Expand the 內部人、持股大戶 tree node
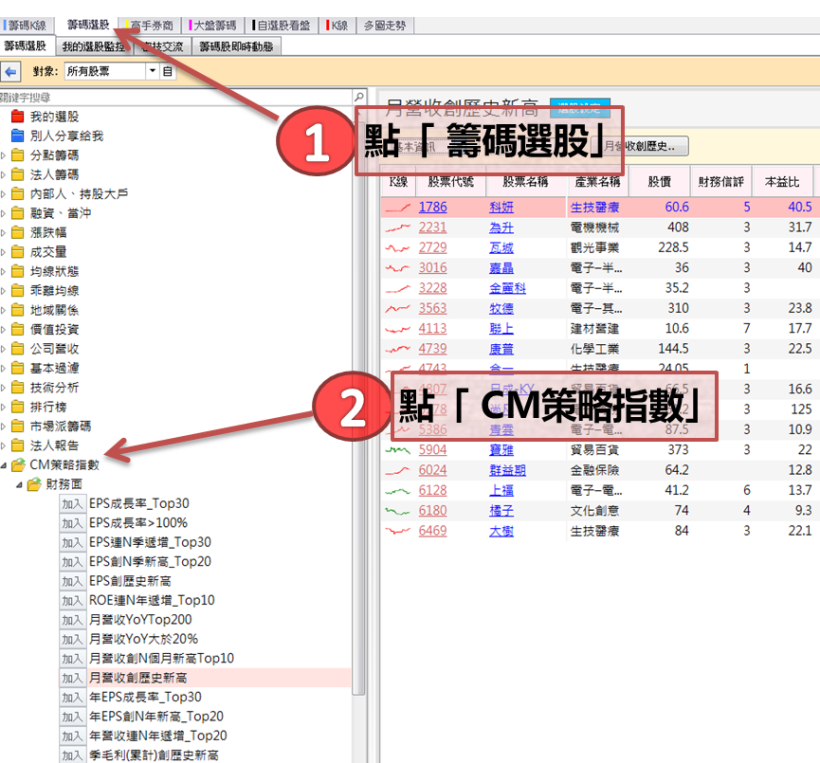The height and width of the screenshot is (763, 820). 4,194
